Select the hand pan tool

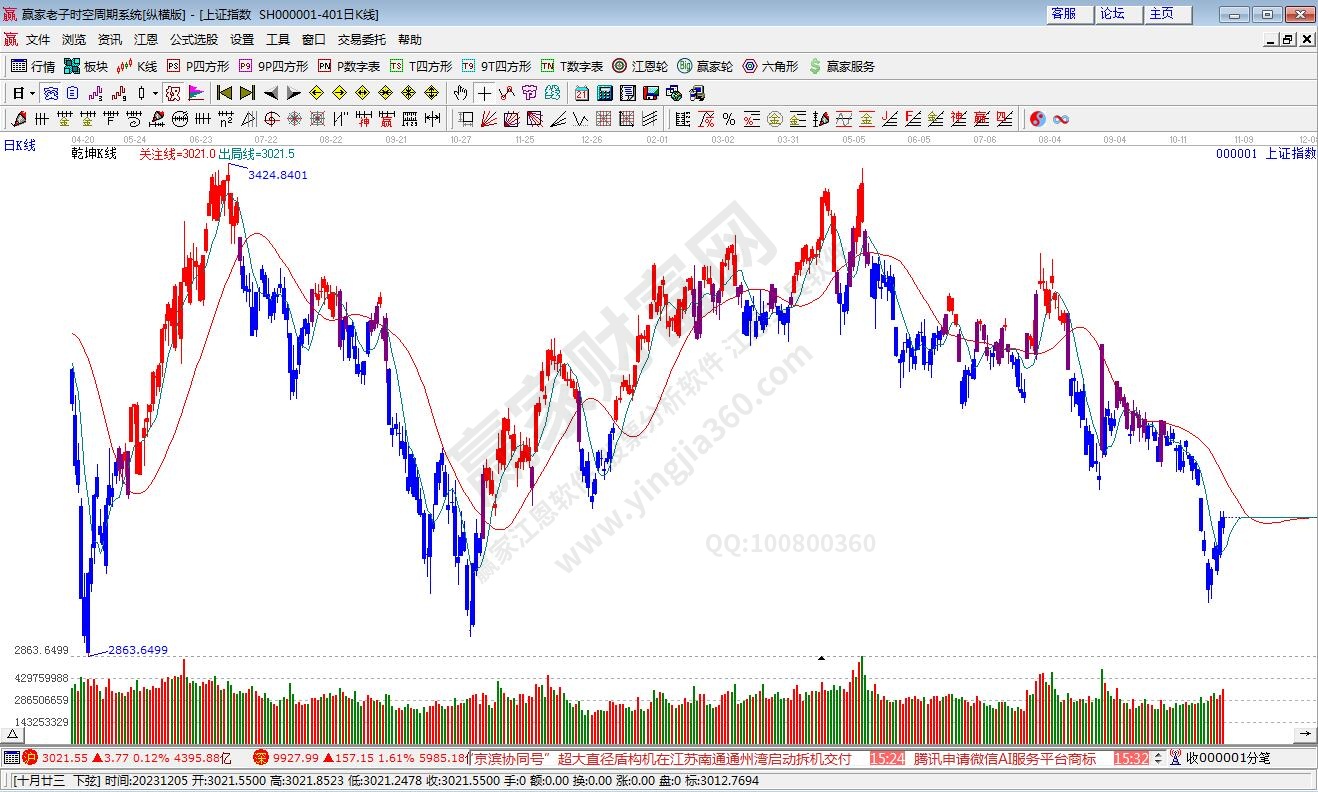click(x=460, y=93)
